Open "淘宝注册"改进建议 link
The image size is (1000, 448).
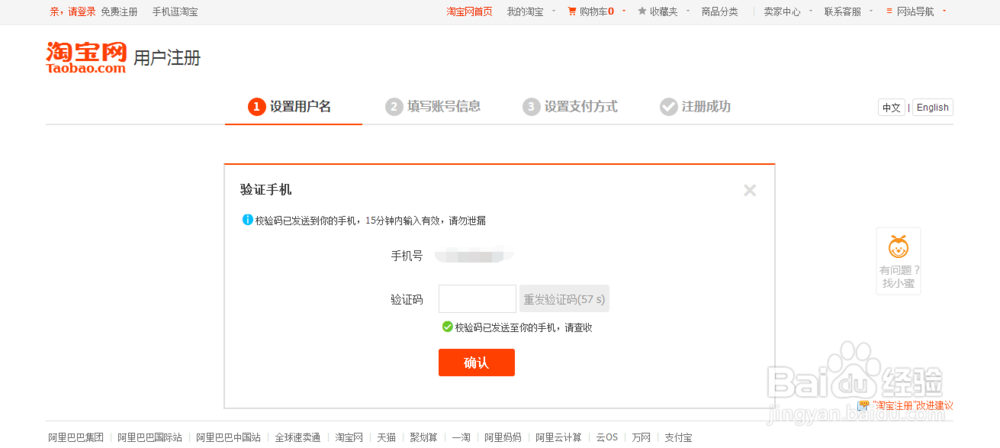pyautogui.click(x=912, y=405)
